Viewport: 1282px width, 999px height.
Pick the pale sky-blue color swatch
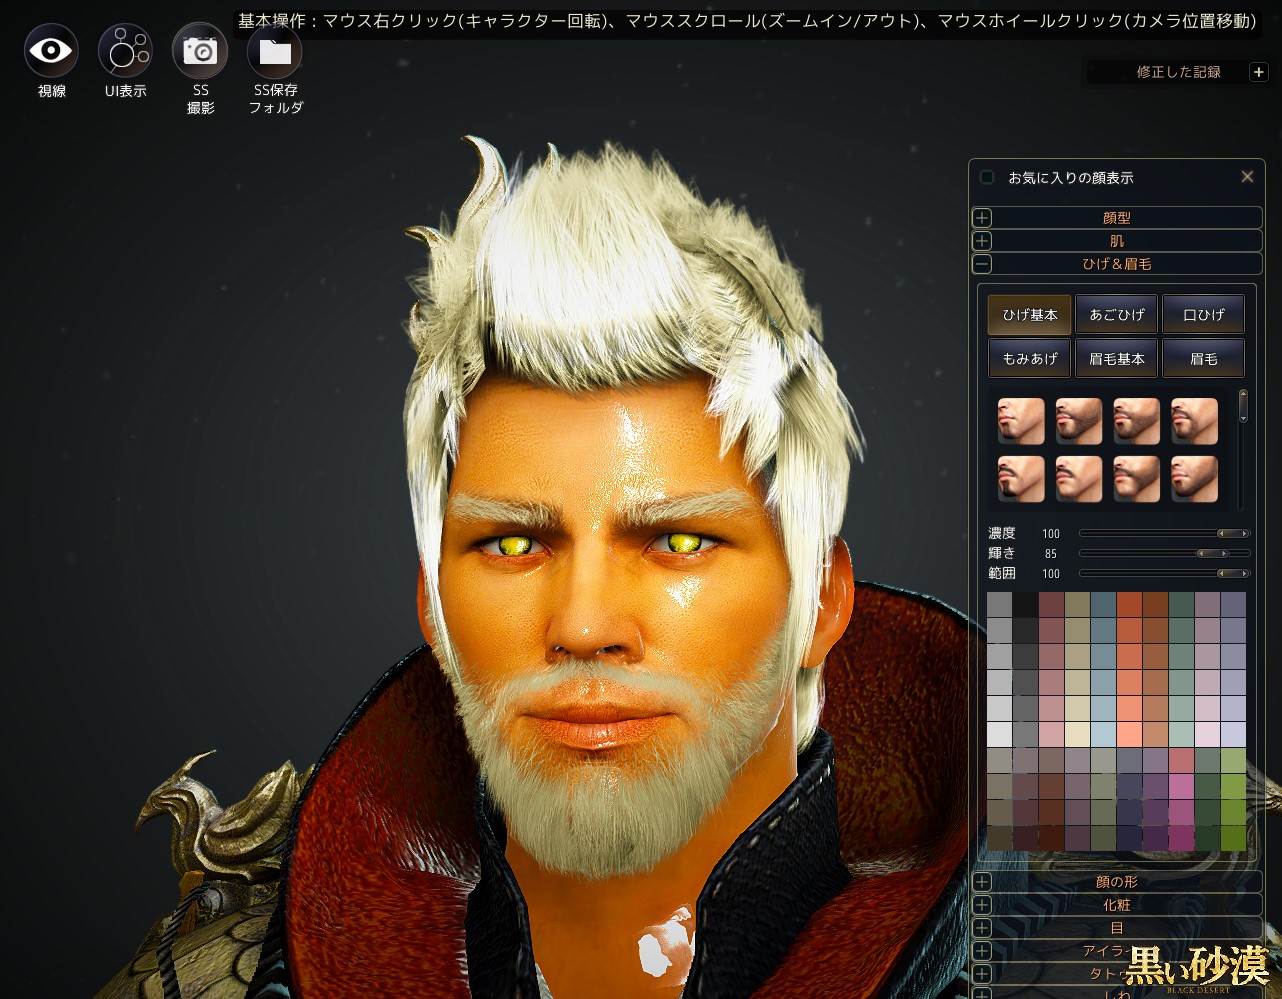tap(1104, 735)
